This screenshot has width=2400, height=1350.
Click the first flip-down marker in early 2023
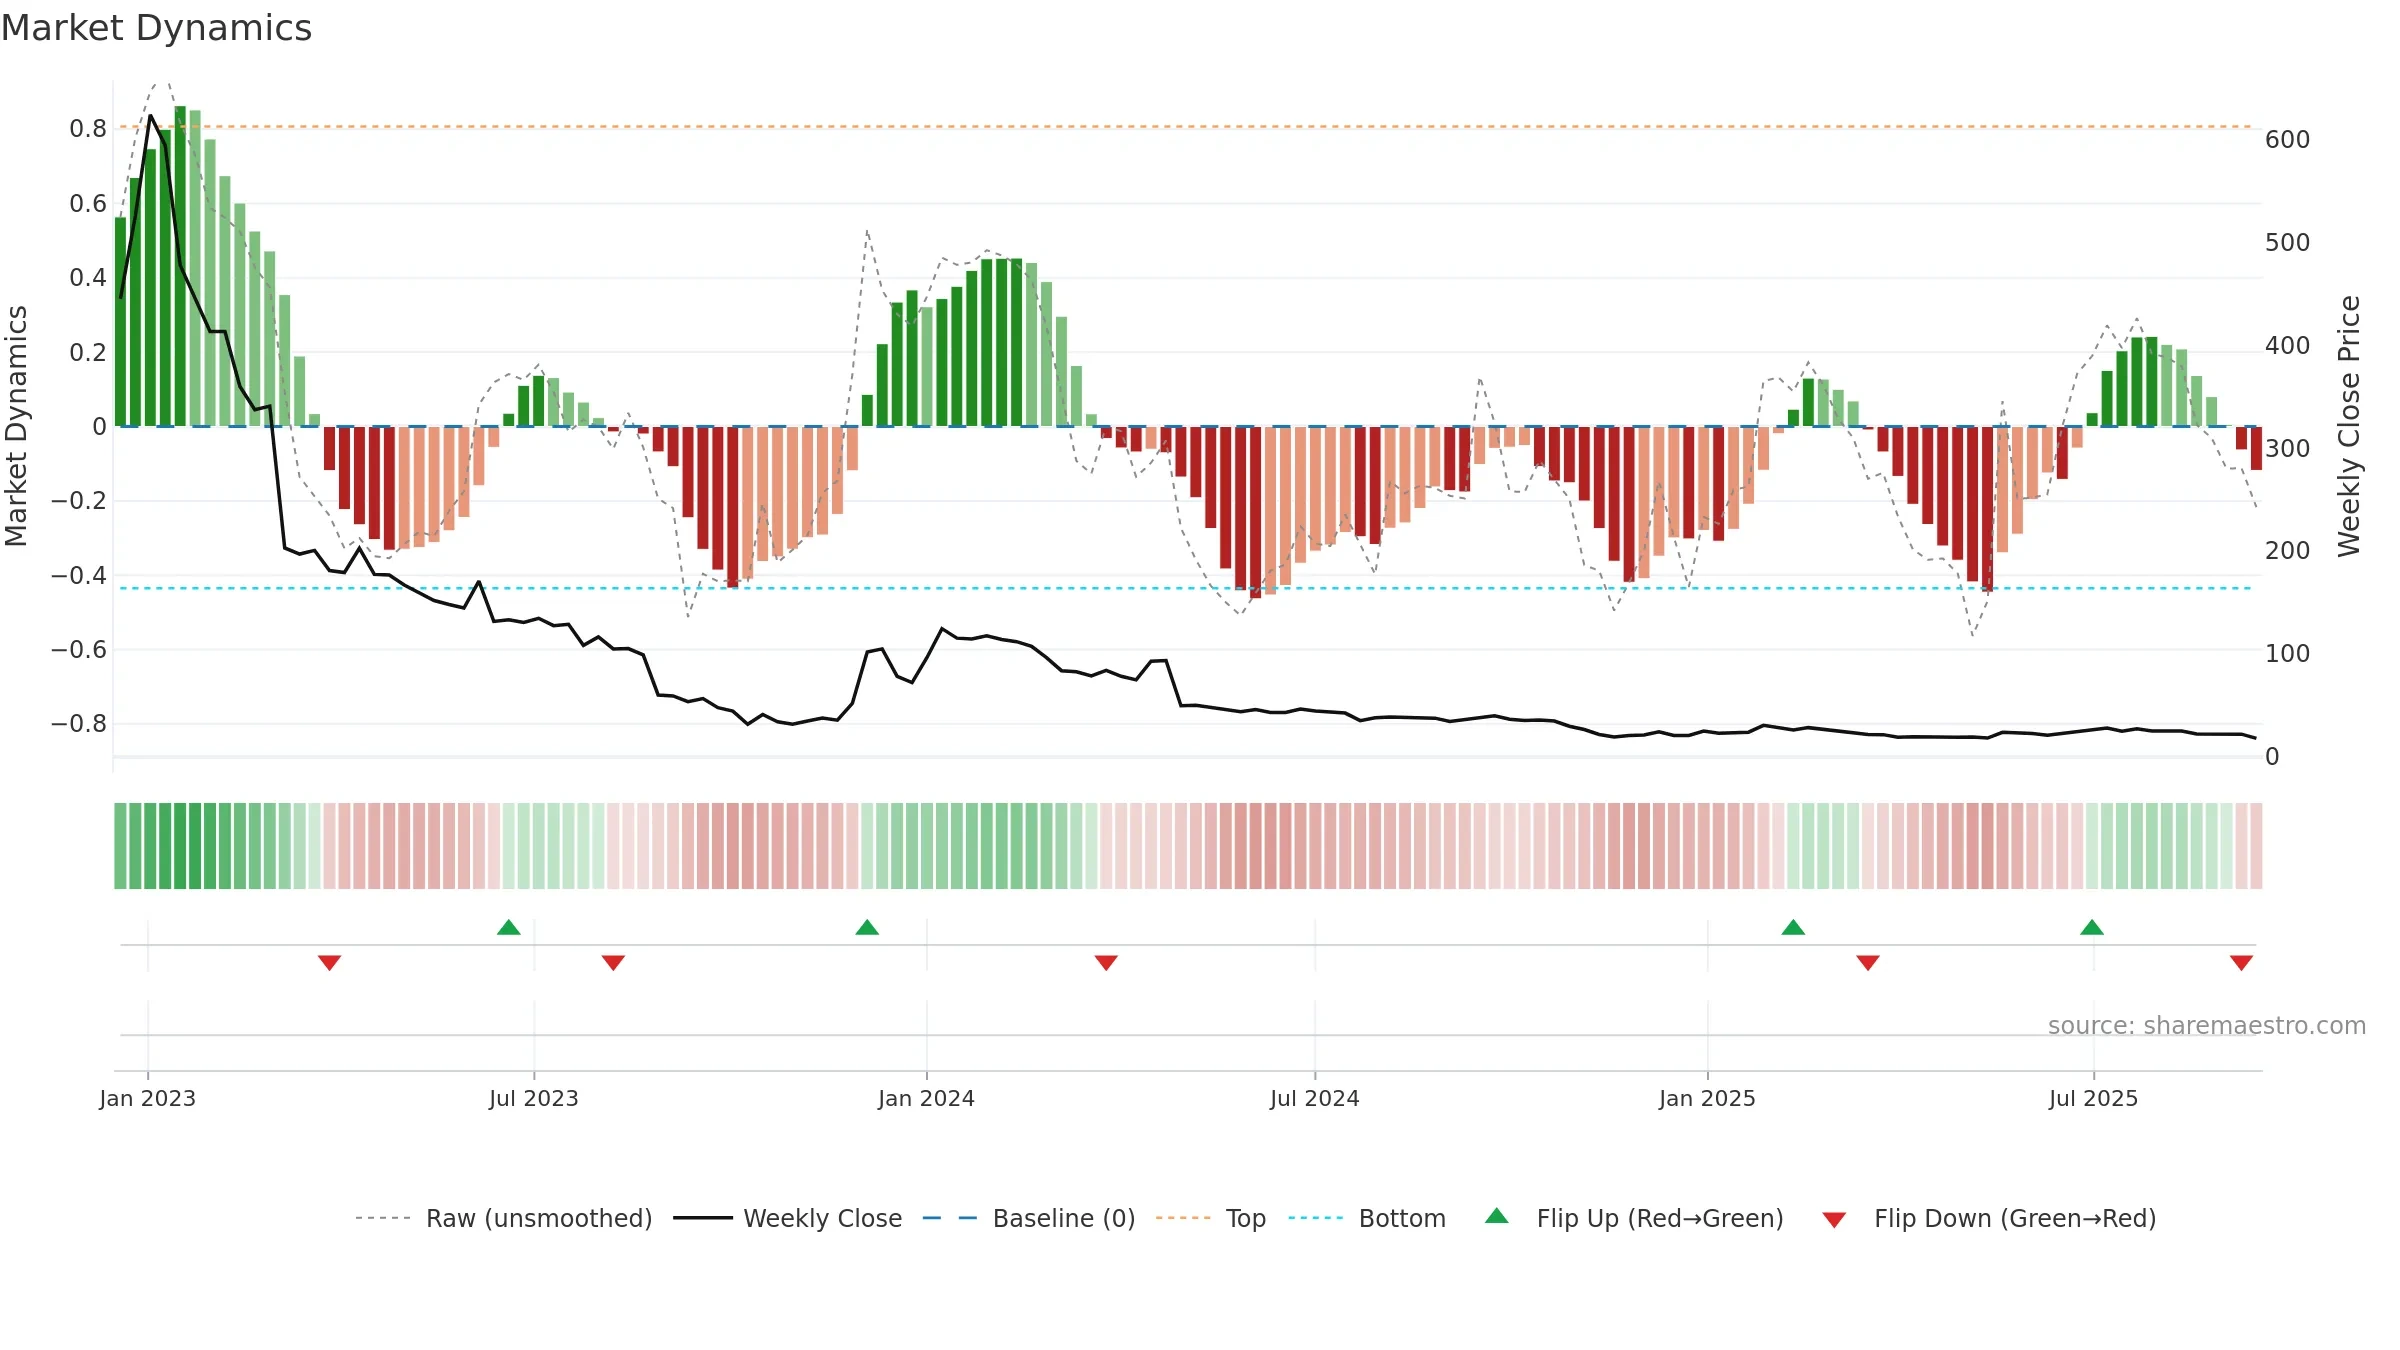330,962
